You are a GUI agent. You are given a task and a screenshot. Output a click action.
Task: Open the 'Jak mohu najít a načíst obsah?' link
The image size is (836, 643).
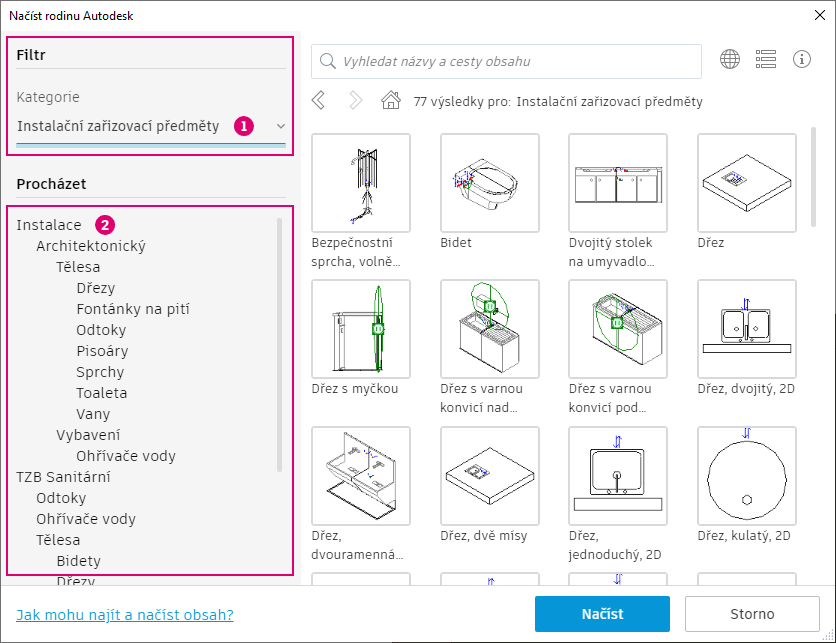[x=125, y=615]
